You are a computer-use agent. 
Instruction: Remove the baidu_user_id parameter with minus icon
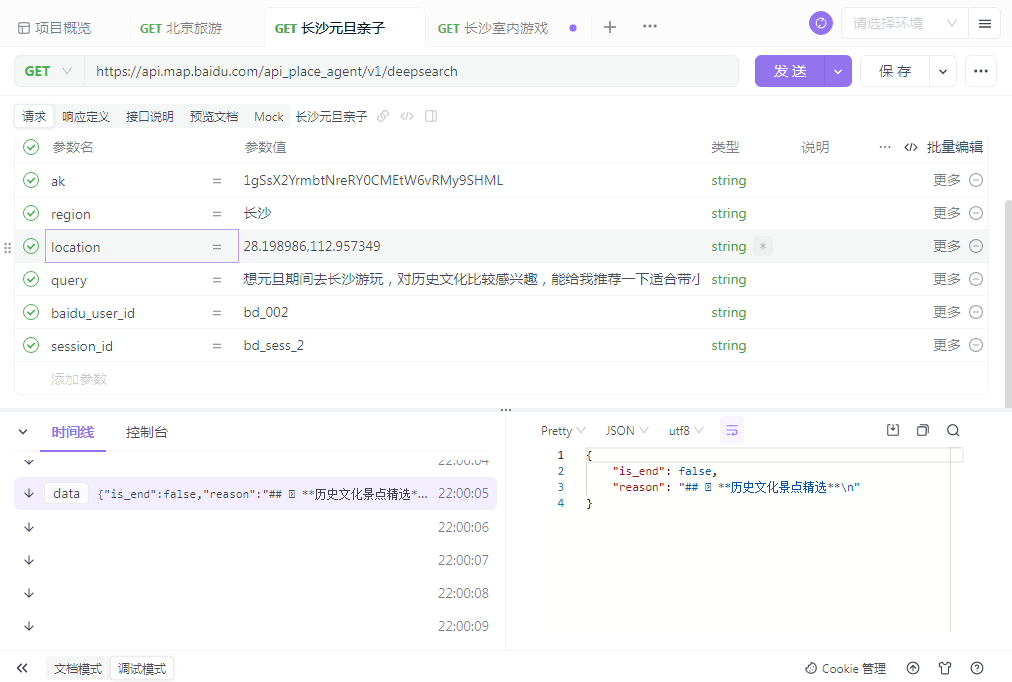pyautogui.click(x=976, y=312)
